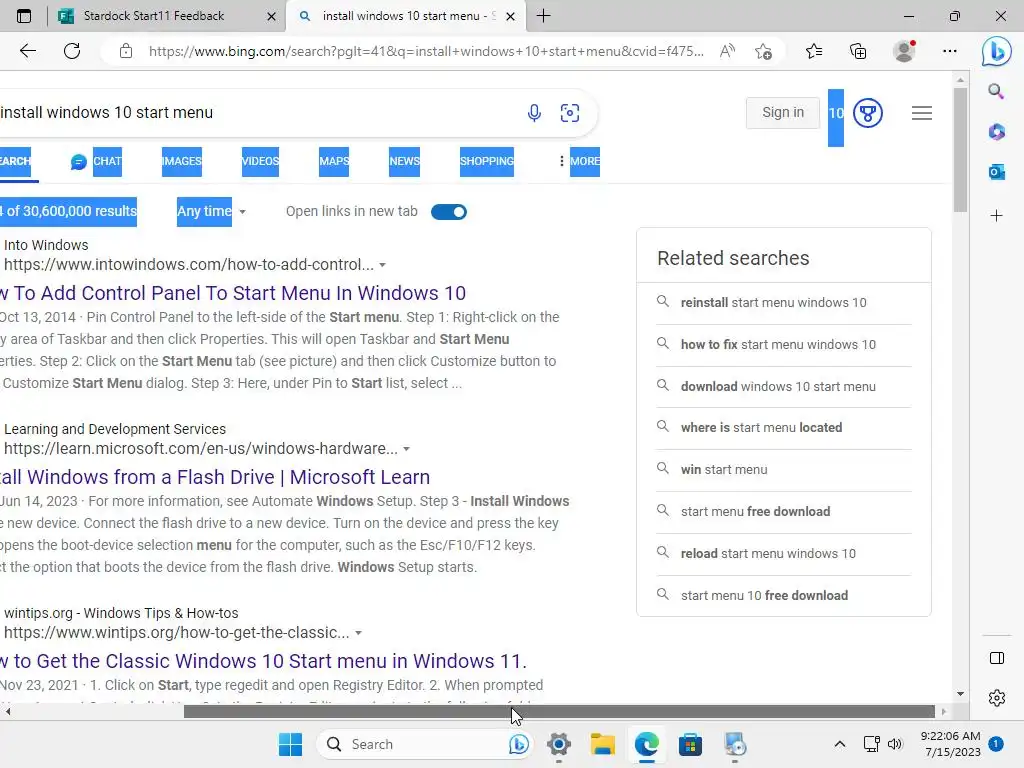1024x768 pixels.
Task: Expand intowindows.com URL dropdown arrow
Action: tap(383, 265)
